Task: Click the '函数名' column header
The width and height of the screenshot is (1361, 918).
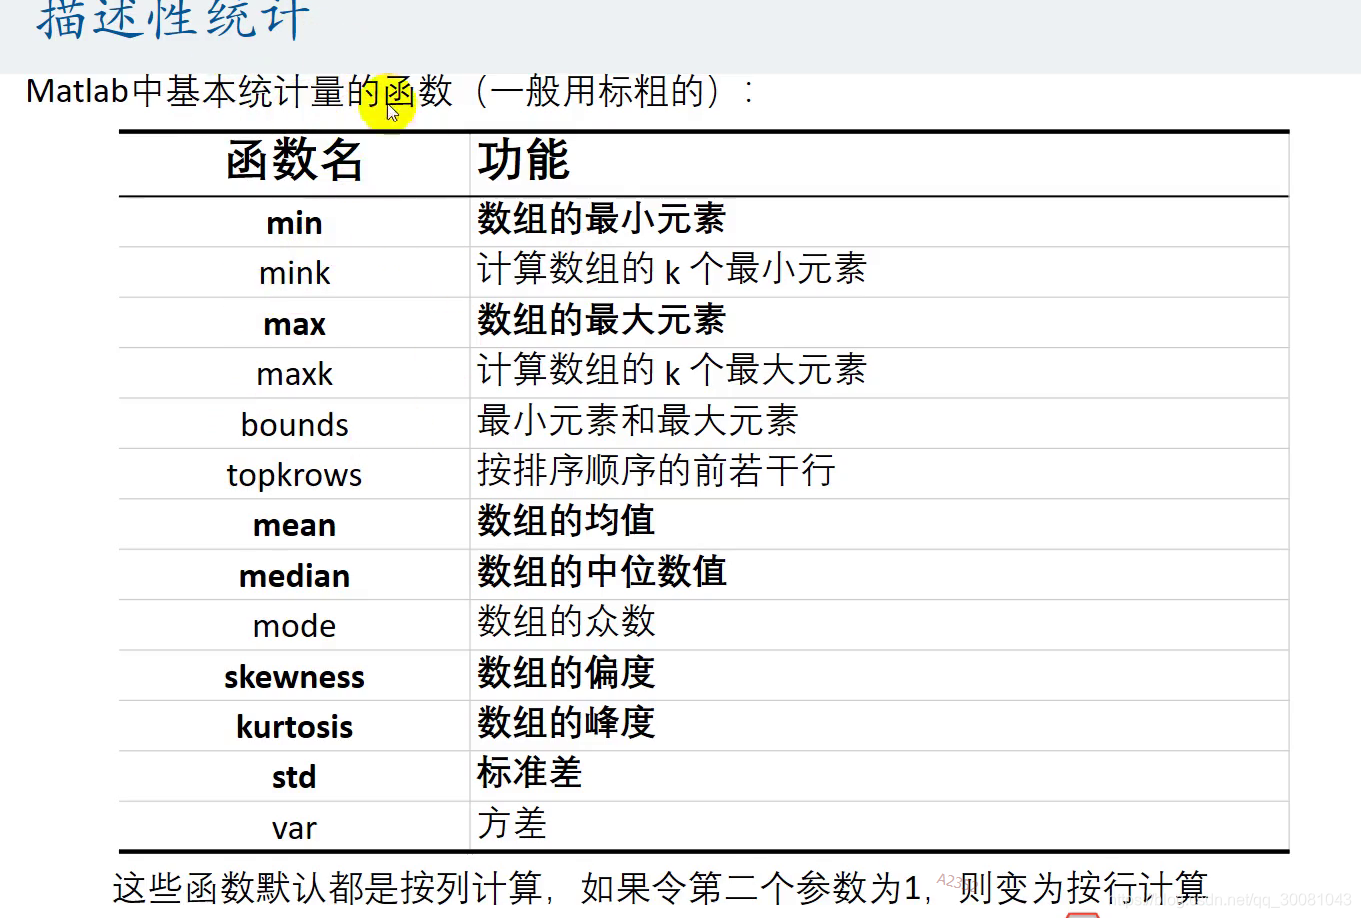Action: [295, 161]
